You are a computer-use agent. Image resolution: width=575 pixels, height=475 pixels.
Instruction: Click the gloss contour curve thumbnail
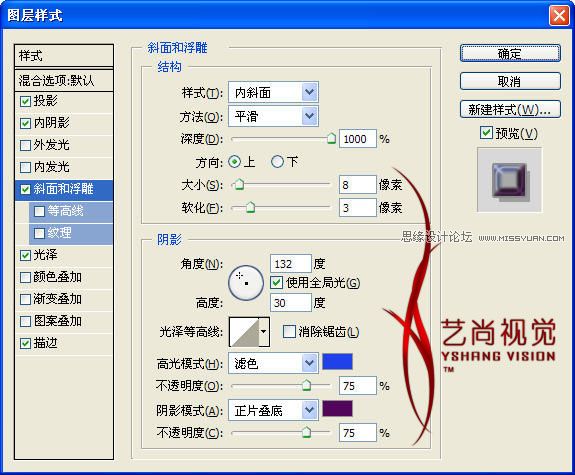245,332
